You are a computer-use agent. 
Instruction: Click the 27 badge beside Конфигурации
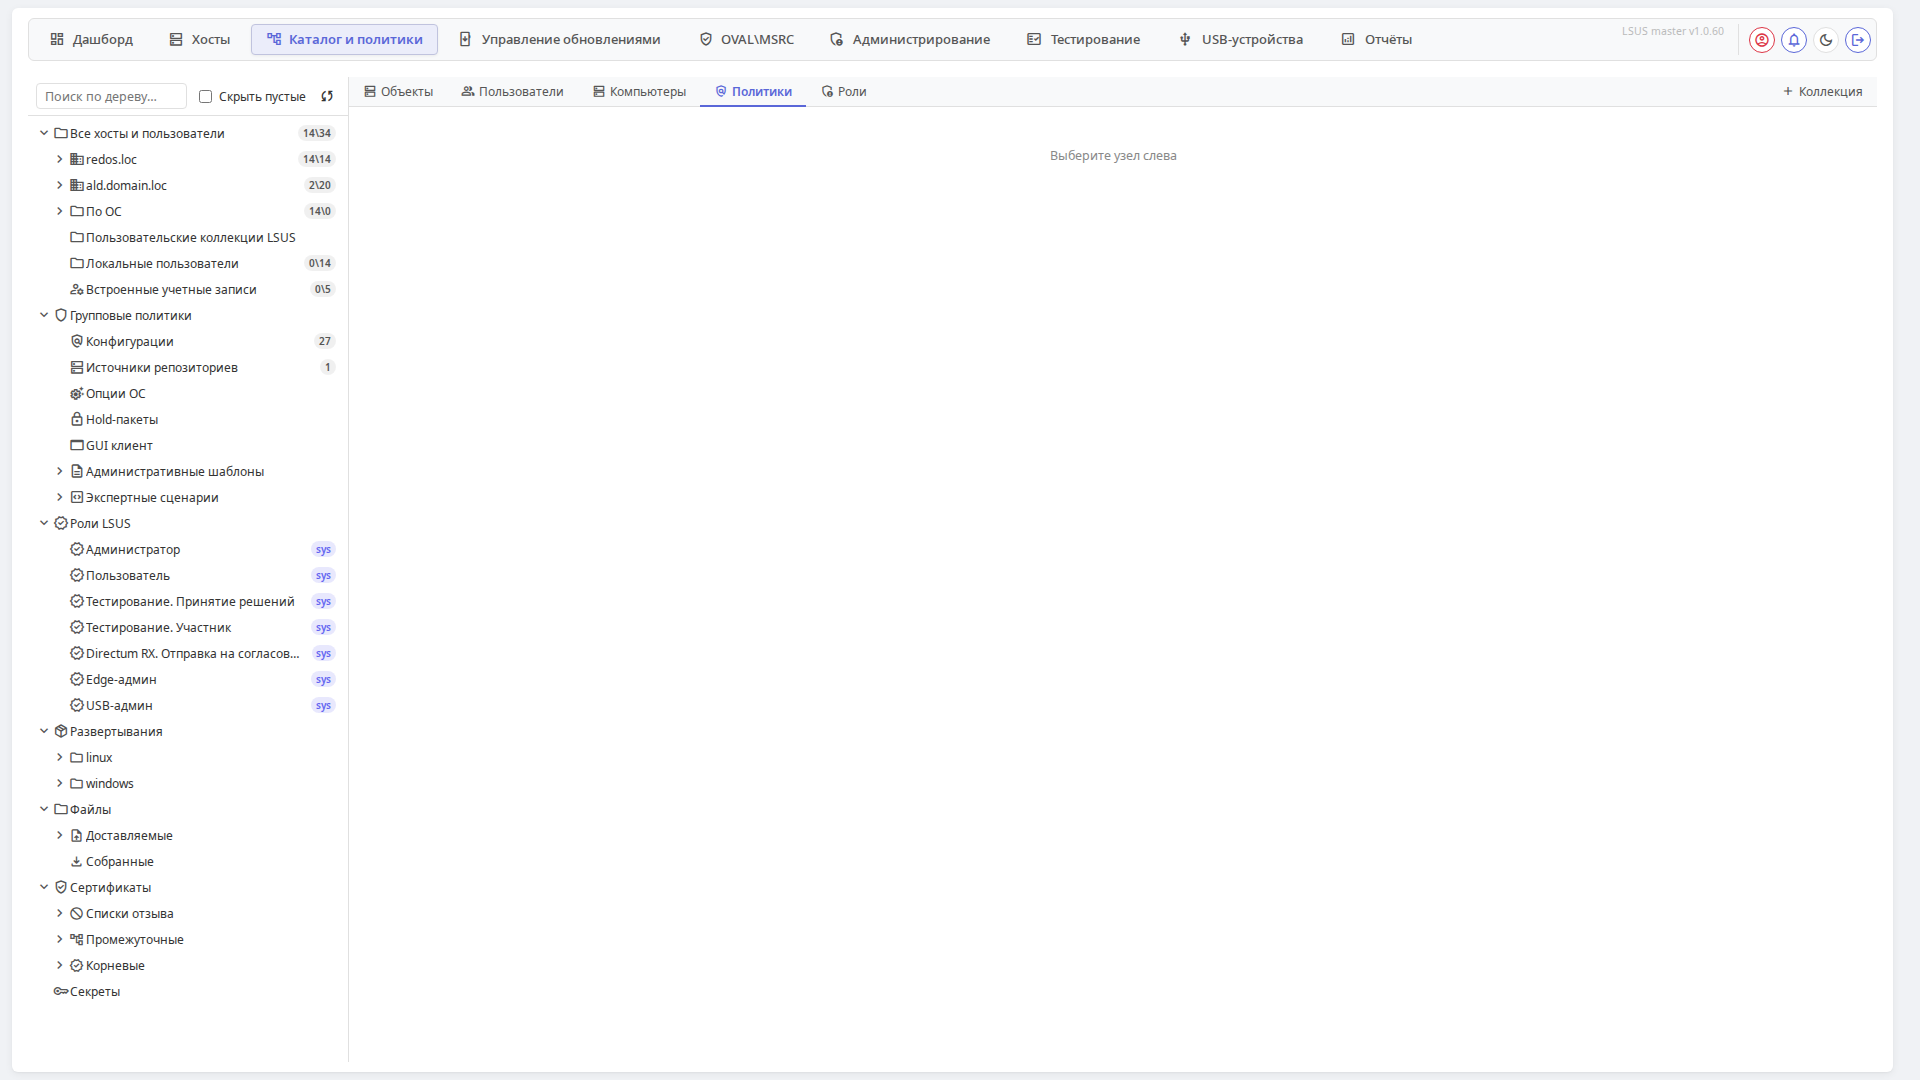(325, 341)
